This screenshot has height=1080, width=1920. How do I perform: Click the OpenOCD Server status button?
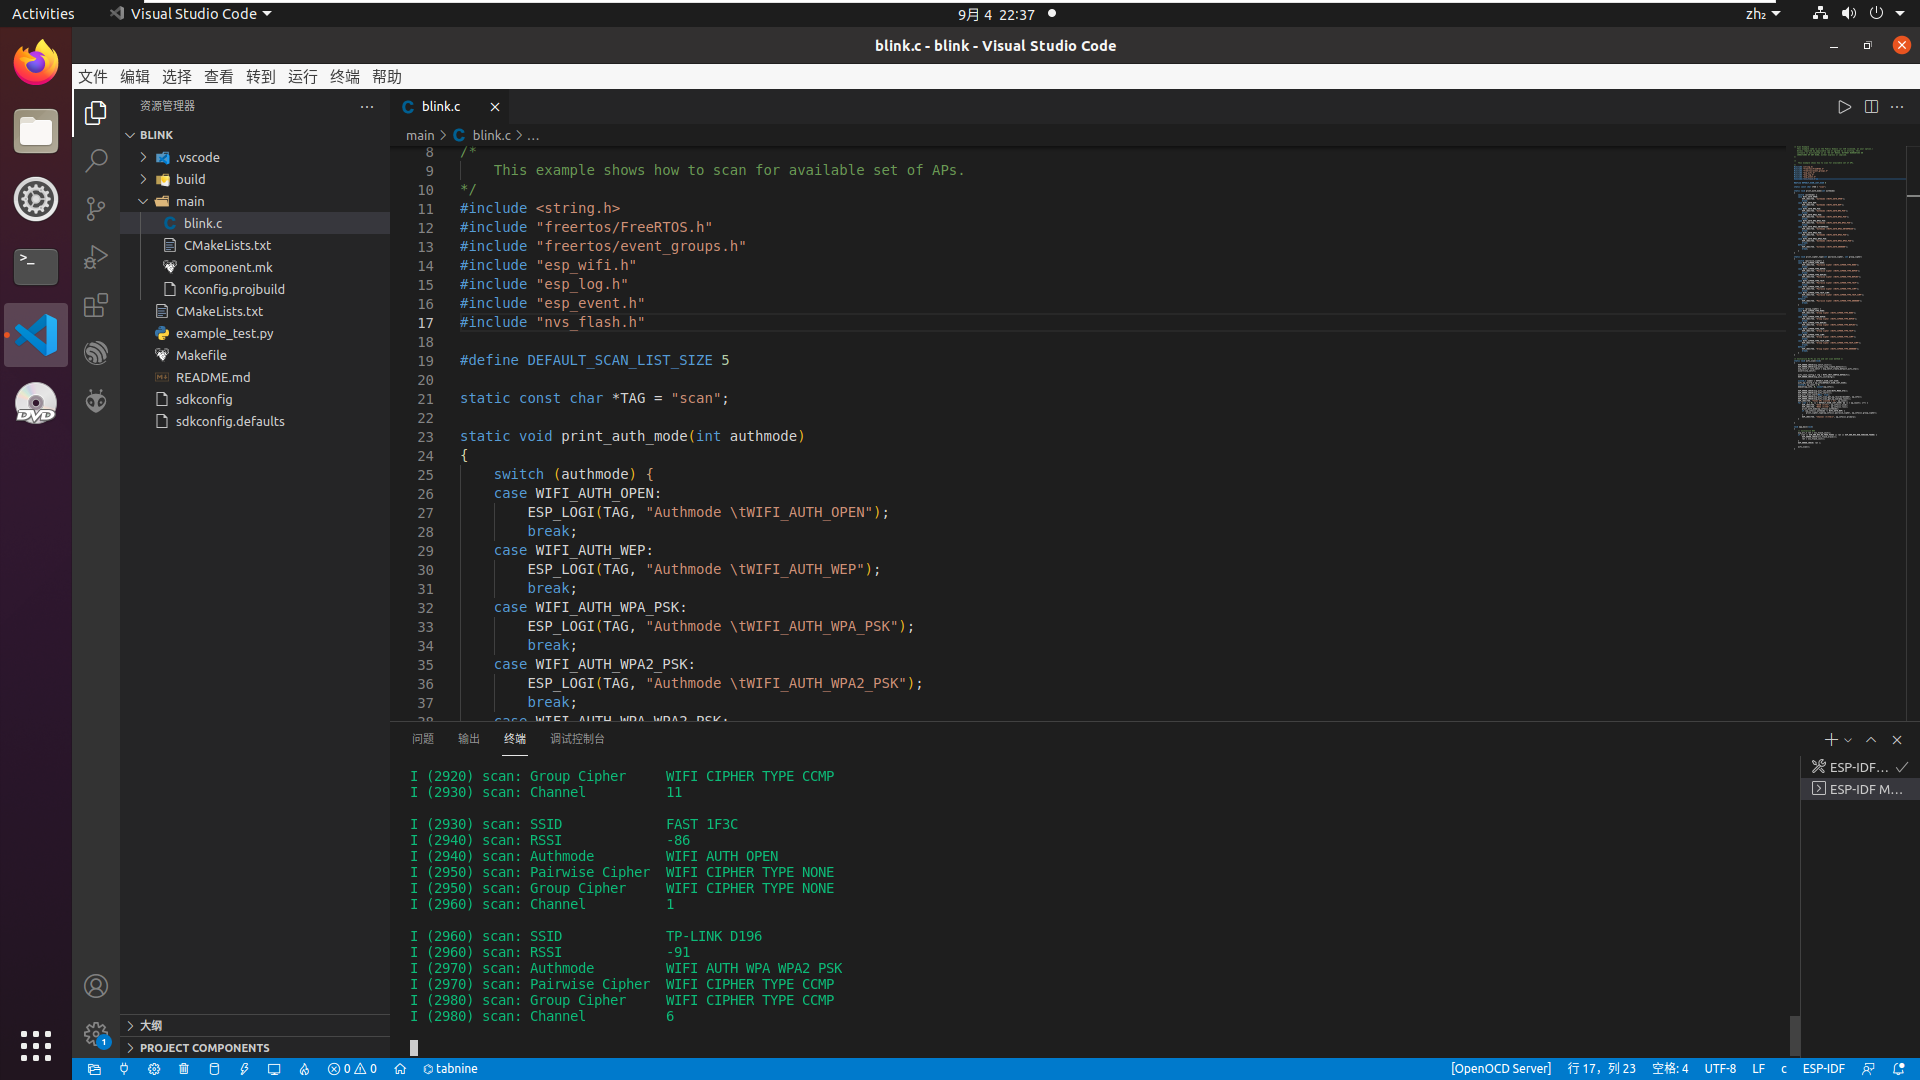point(1500,1069)
